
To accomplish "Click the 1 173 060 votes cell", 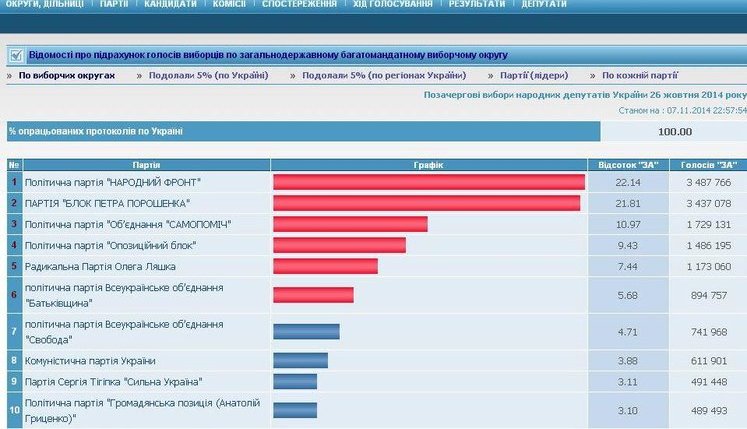I will (708, 266).
